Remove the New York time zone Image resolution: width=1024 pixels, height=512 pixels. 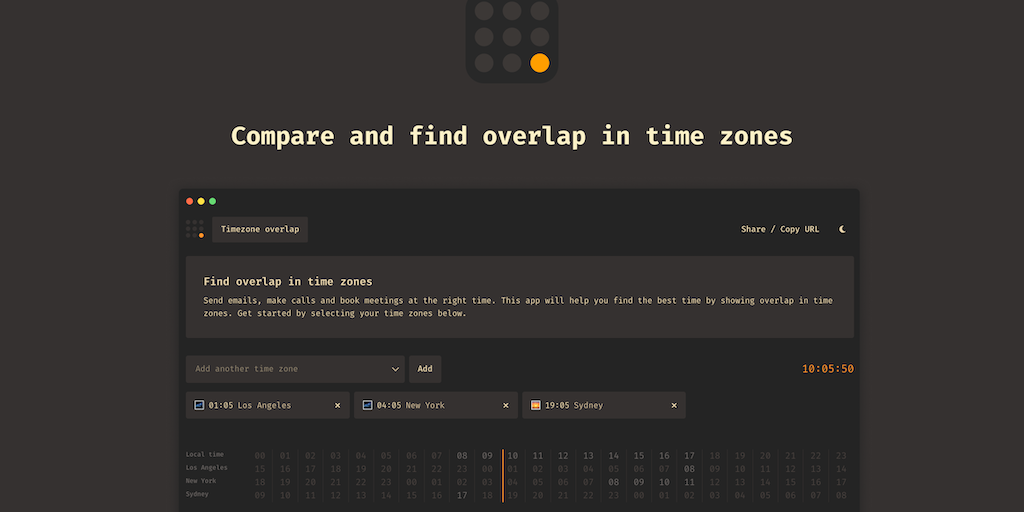coord(505,406)
